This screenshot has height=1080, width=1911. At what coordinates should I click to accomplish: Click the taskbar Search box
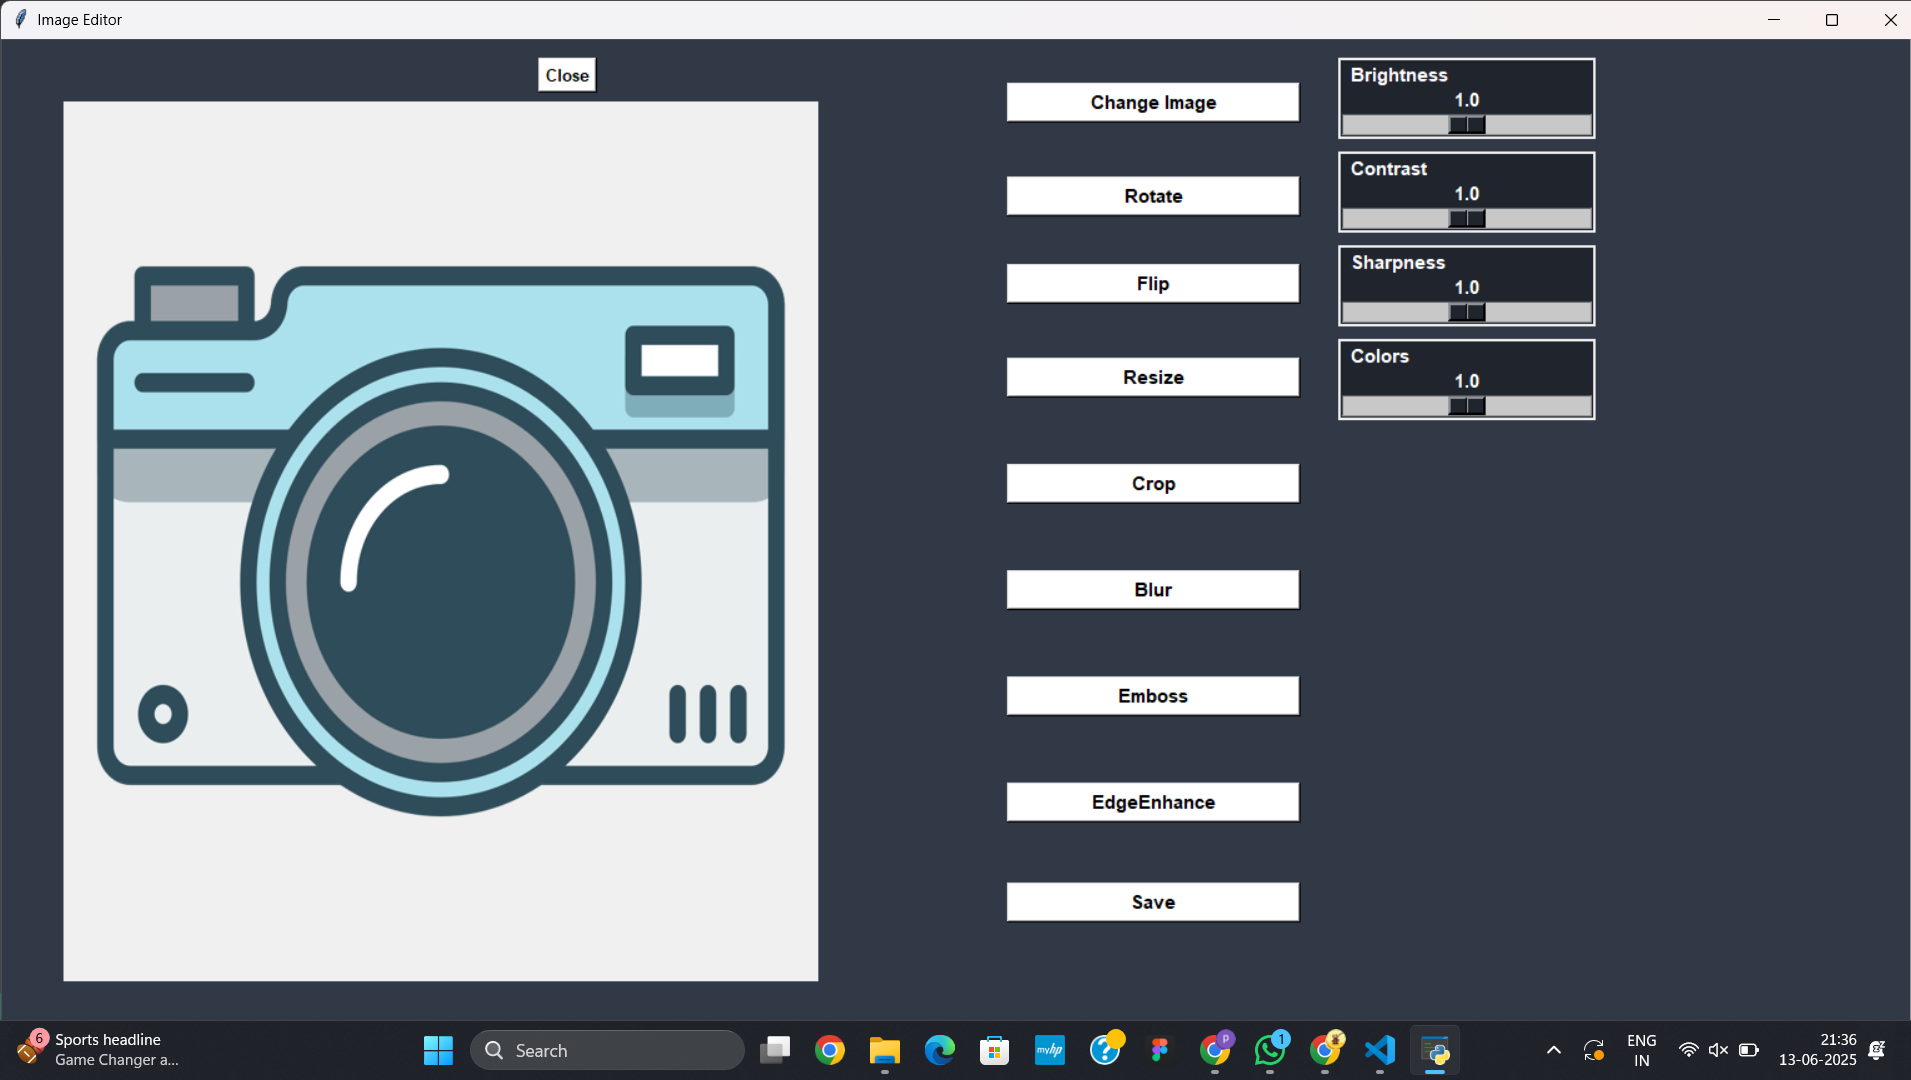(607, 1050)
